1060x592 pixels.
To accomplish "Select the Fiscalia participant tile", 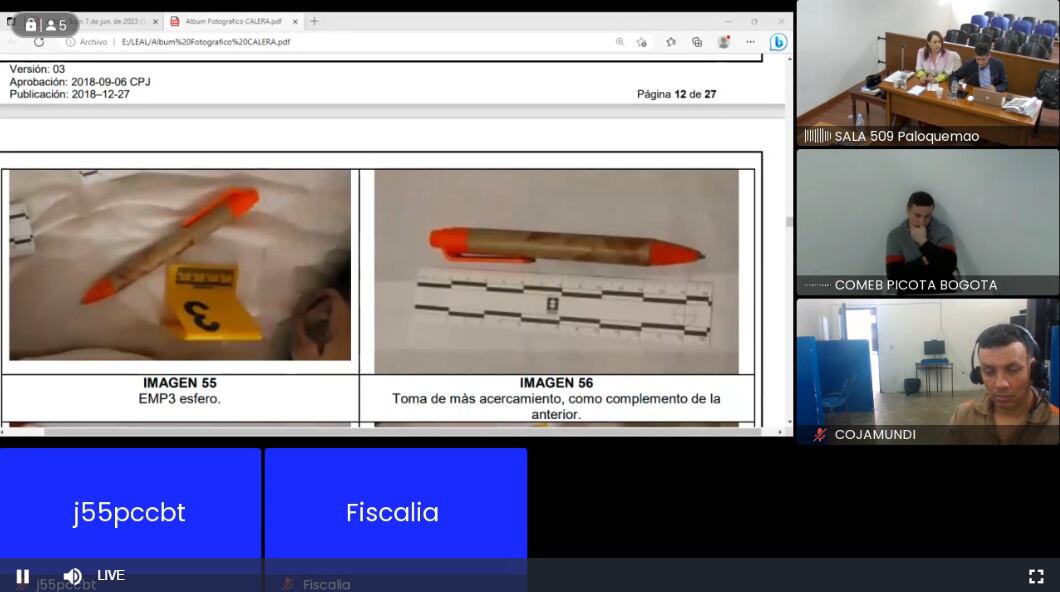I will coord(395,512).
